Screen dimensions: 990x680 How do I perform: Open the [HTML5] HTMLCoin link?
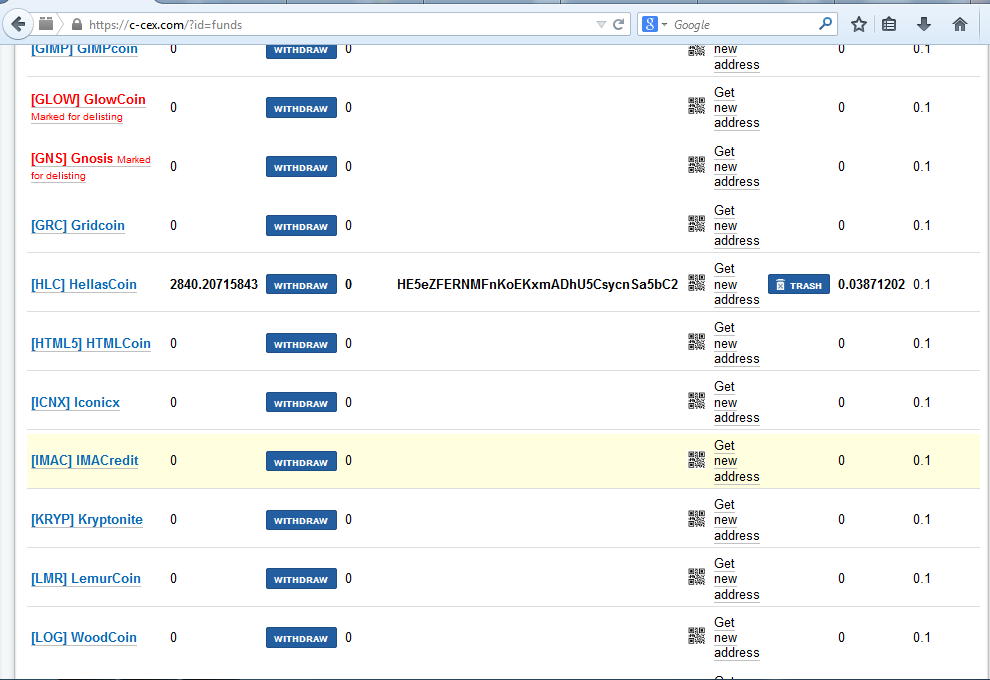pyautogui.click(x=91, y=343)
